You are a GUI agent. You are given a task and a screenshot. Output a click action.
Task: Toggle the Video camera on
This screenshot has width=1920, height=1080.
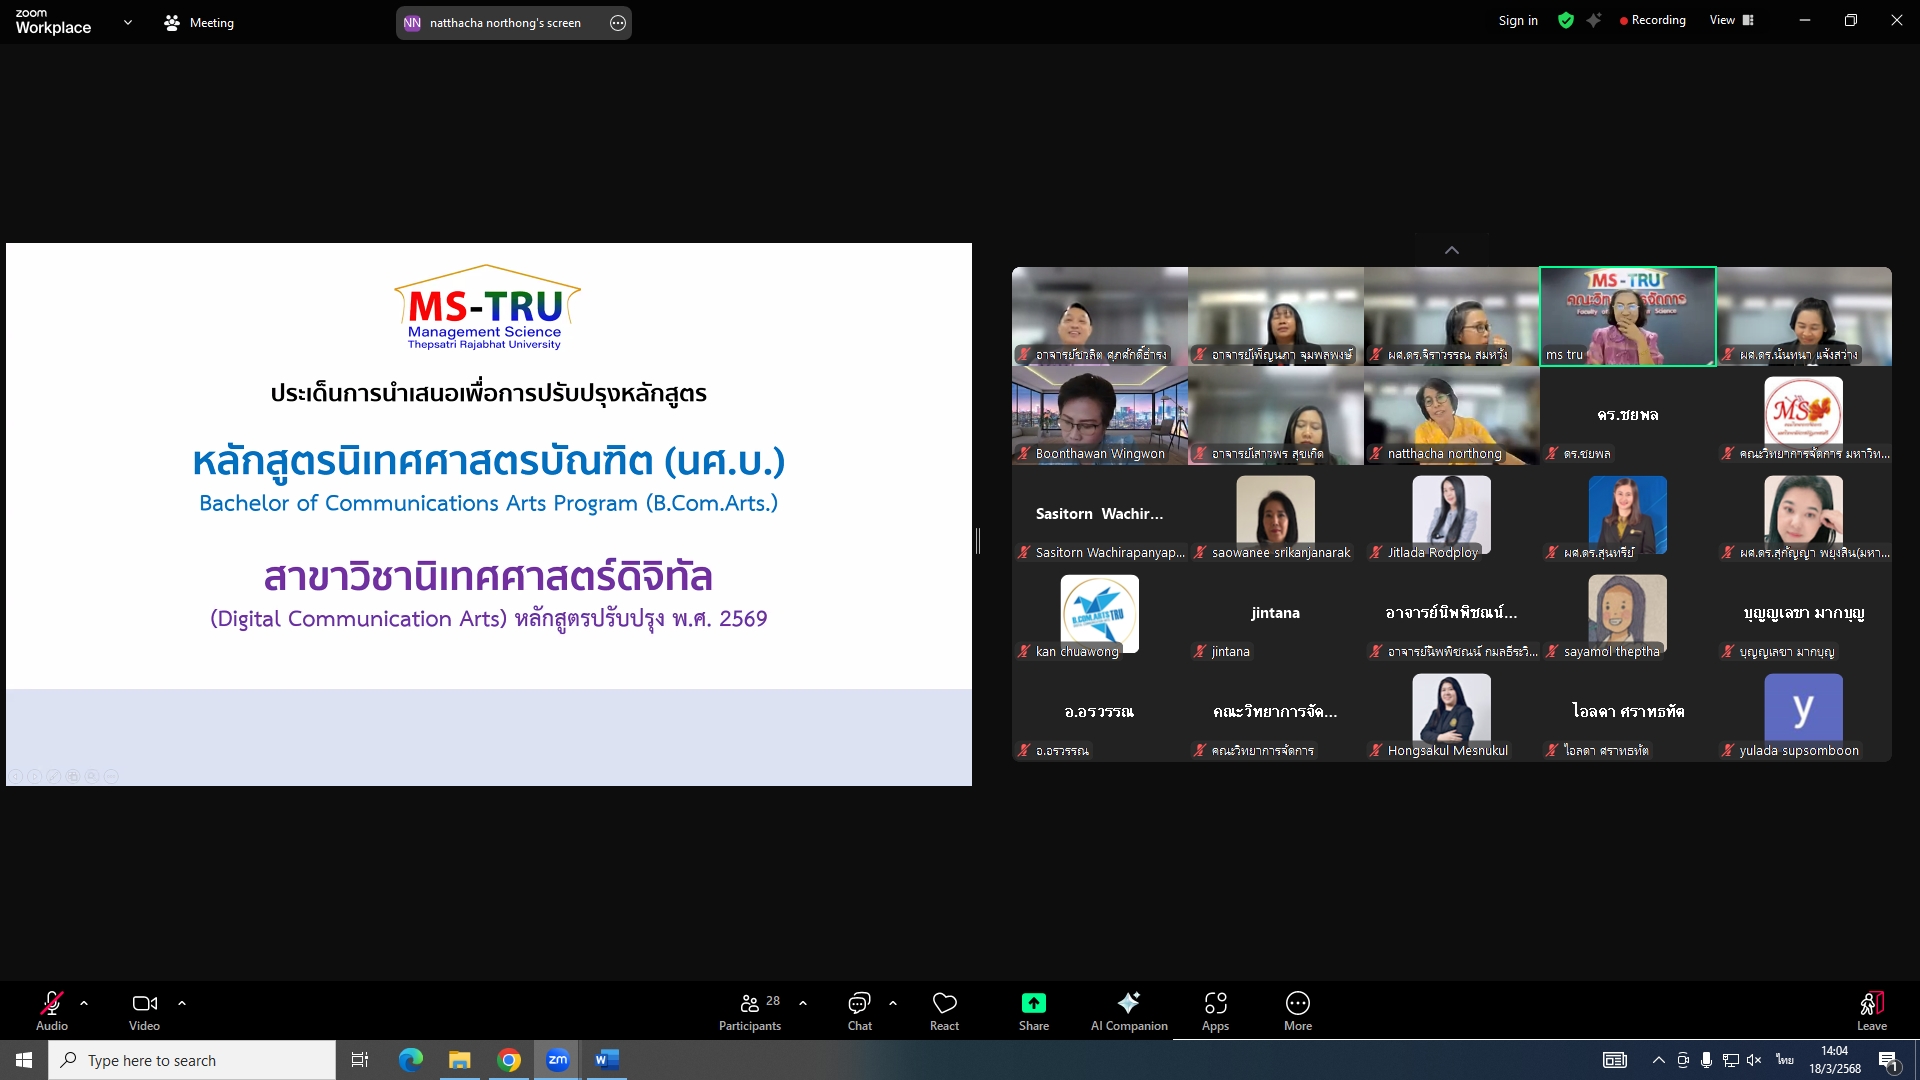point(144,1003)
